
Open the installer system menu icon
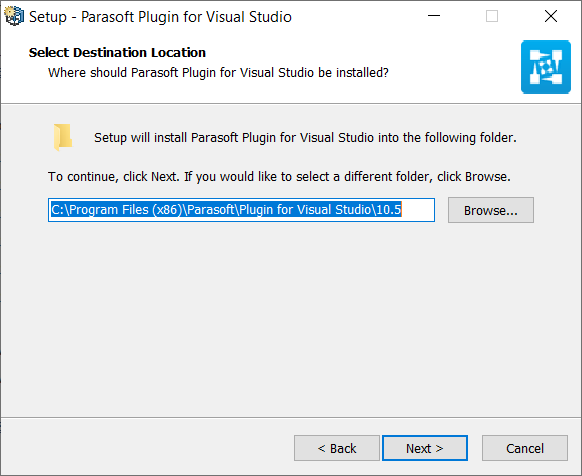click(14, 17)
